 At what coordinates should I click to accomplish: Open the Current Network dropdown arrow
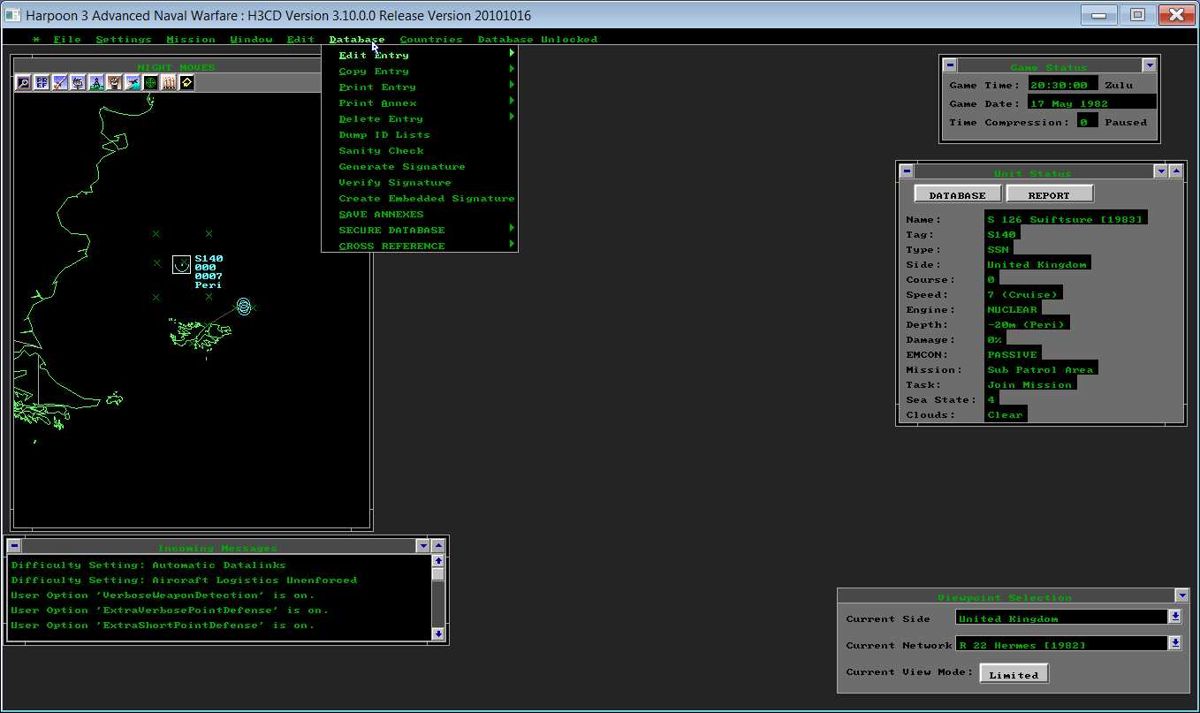(1175, 643)
